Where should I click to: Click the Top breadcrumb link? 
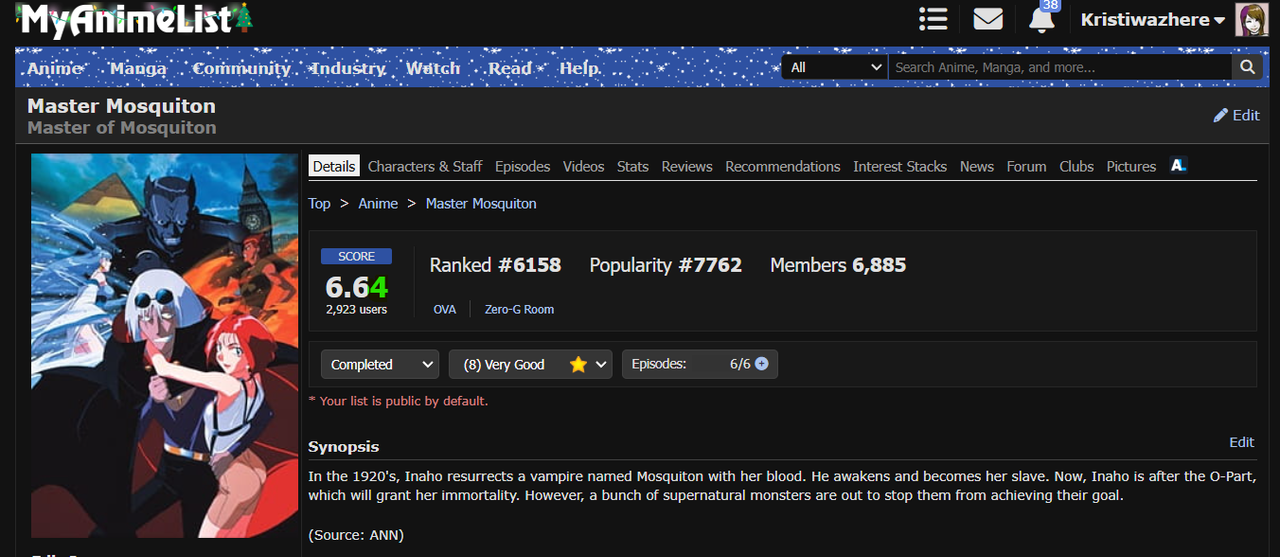[x=319, y=203]
